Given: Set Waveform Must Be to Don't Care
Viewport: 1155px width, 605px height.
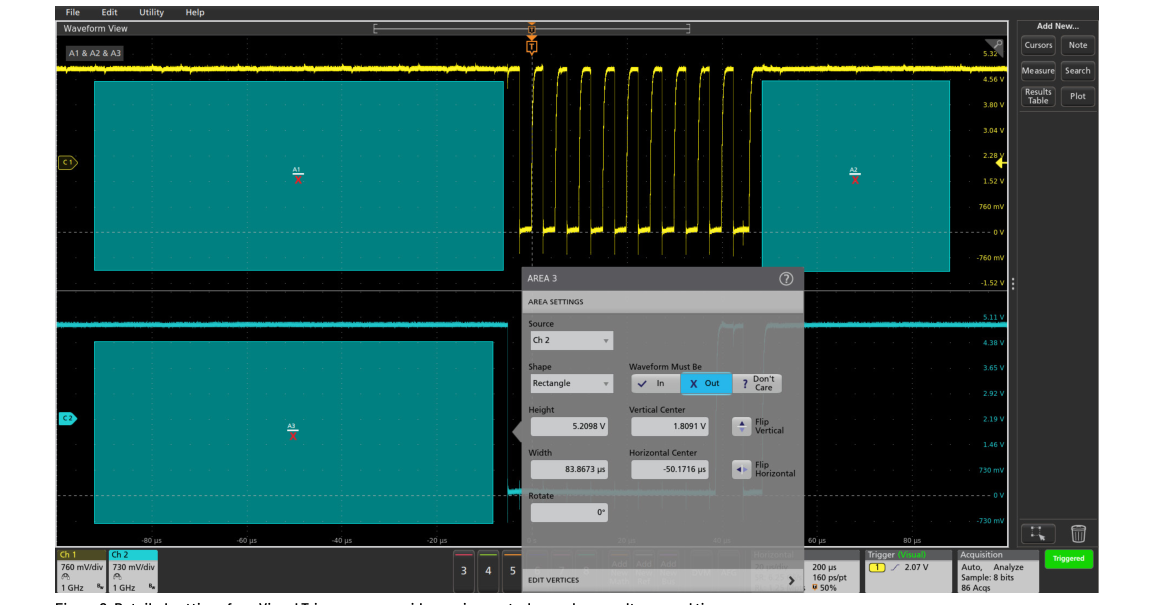Looking at the screenshot, I should (x=757, y=383).
